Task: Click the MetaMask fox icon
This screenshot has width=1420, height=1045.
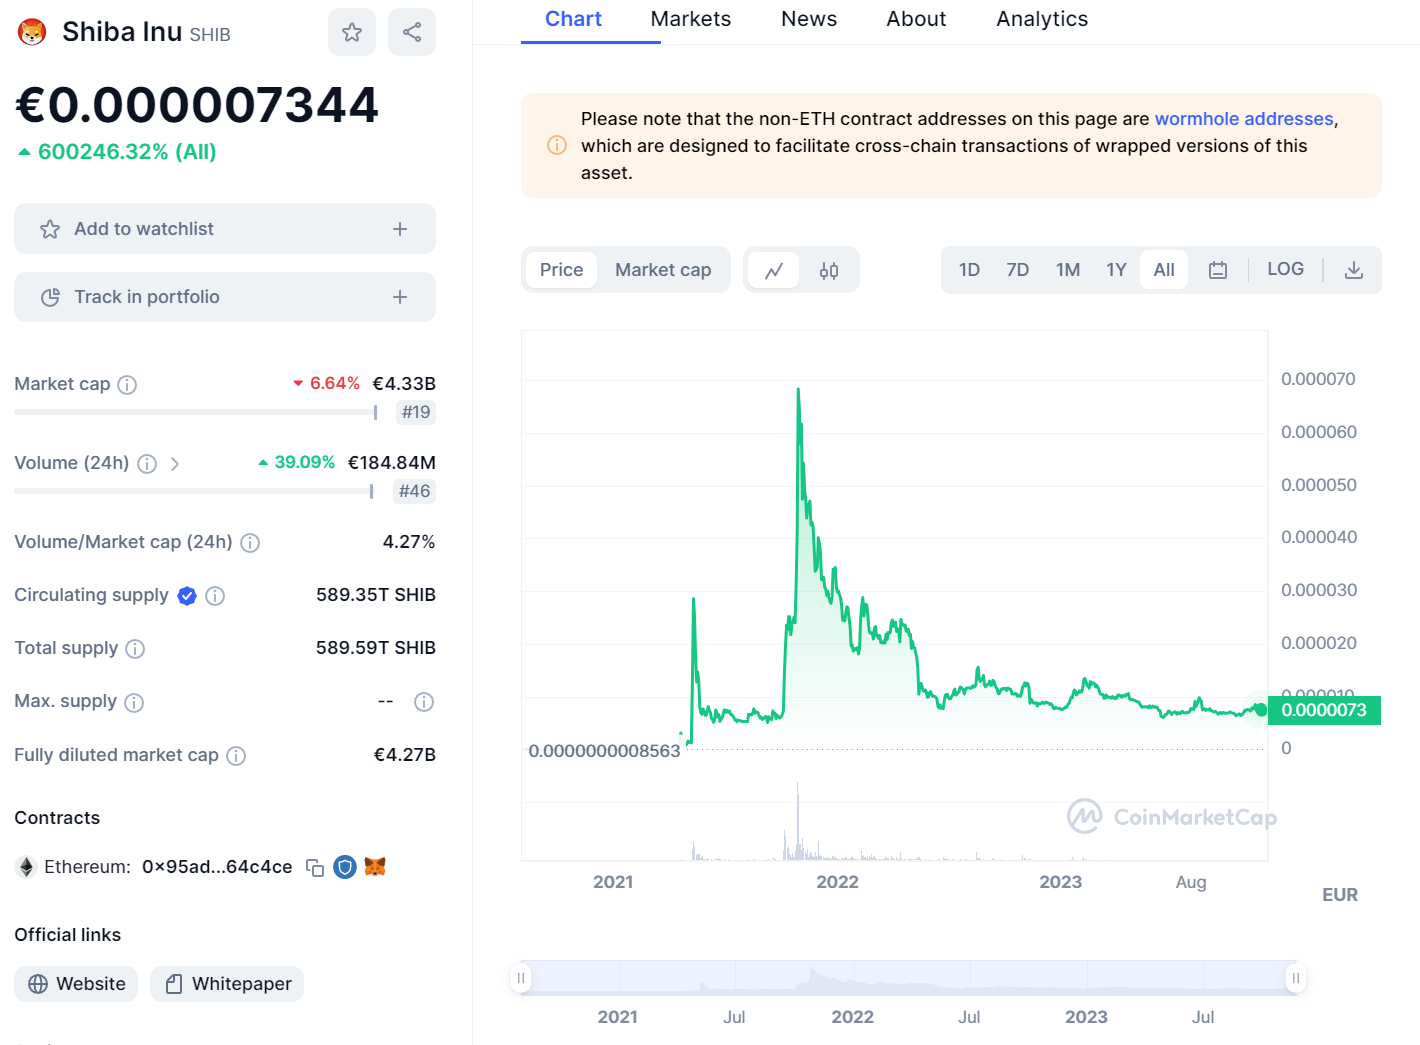Action: coord(375,867)
